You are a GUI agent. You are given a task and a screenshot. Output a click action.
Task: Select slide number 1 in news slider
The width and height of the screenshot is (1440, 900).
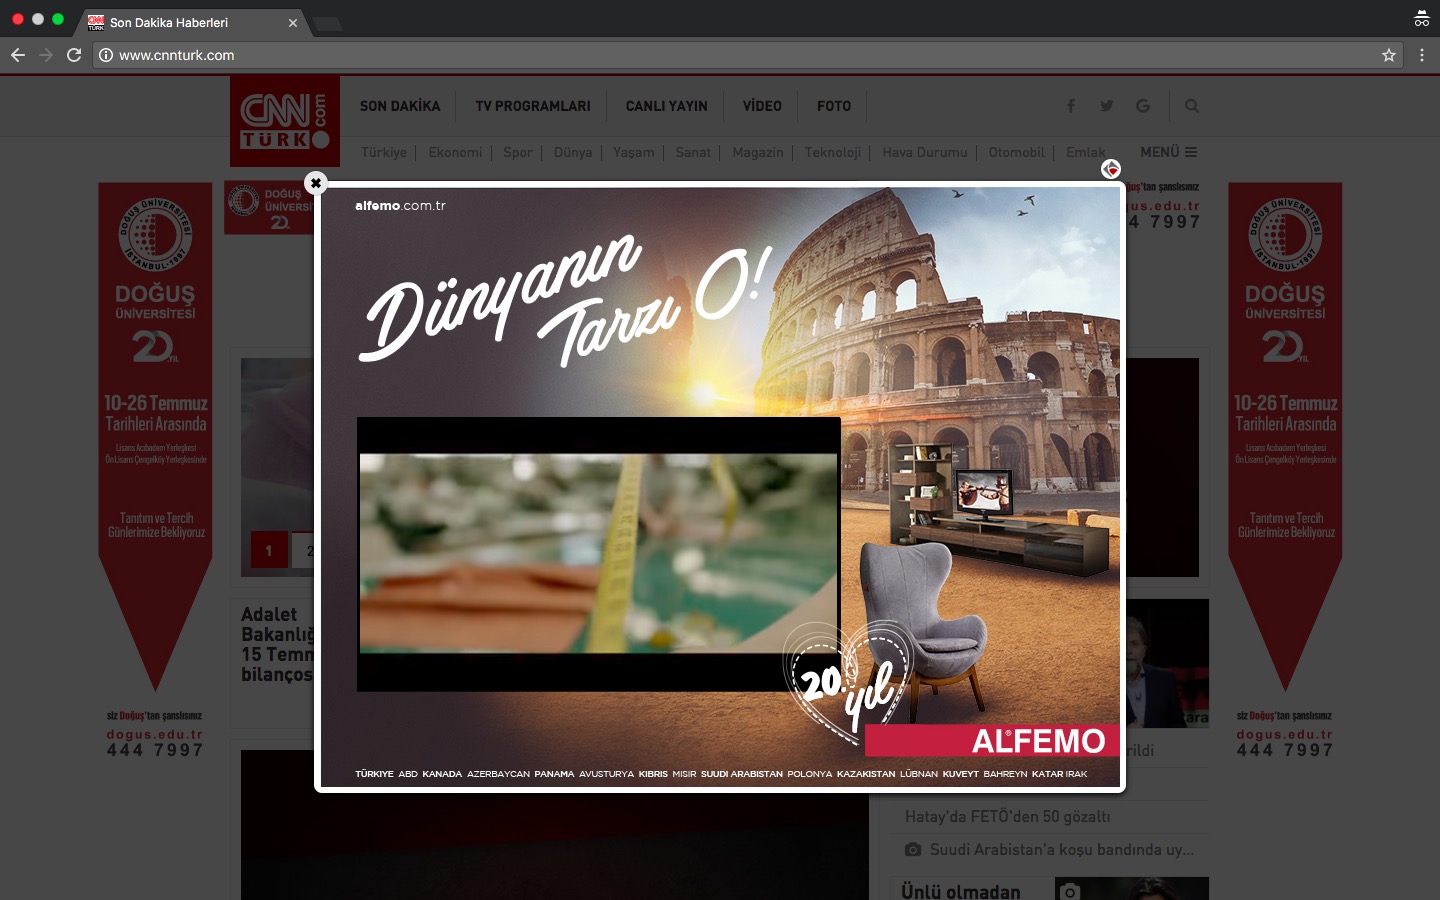[x=268, y=550]
